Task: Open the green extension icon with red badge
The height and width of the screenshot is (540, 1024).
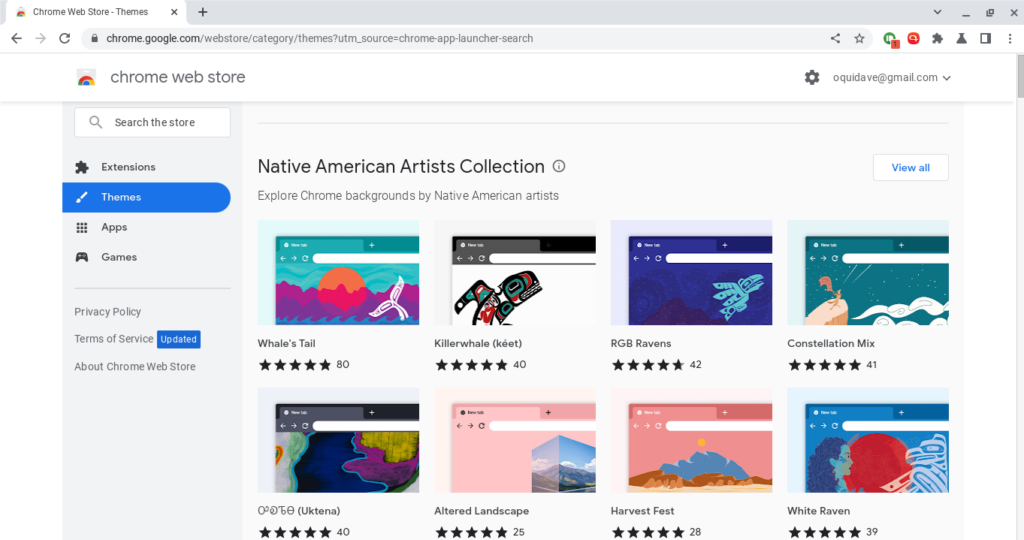Action: (890, 39)
